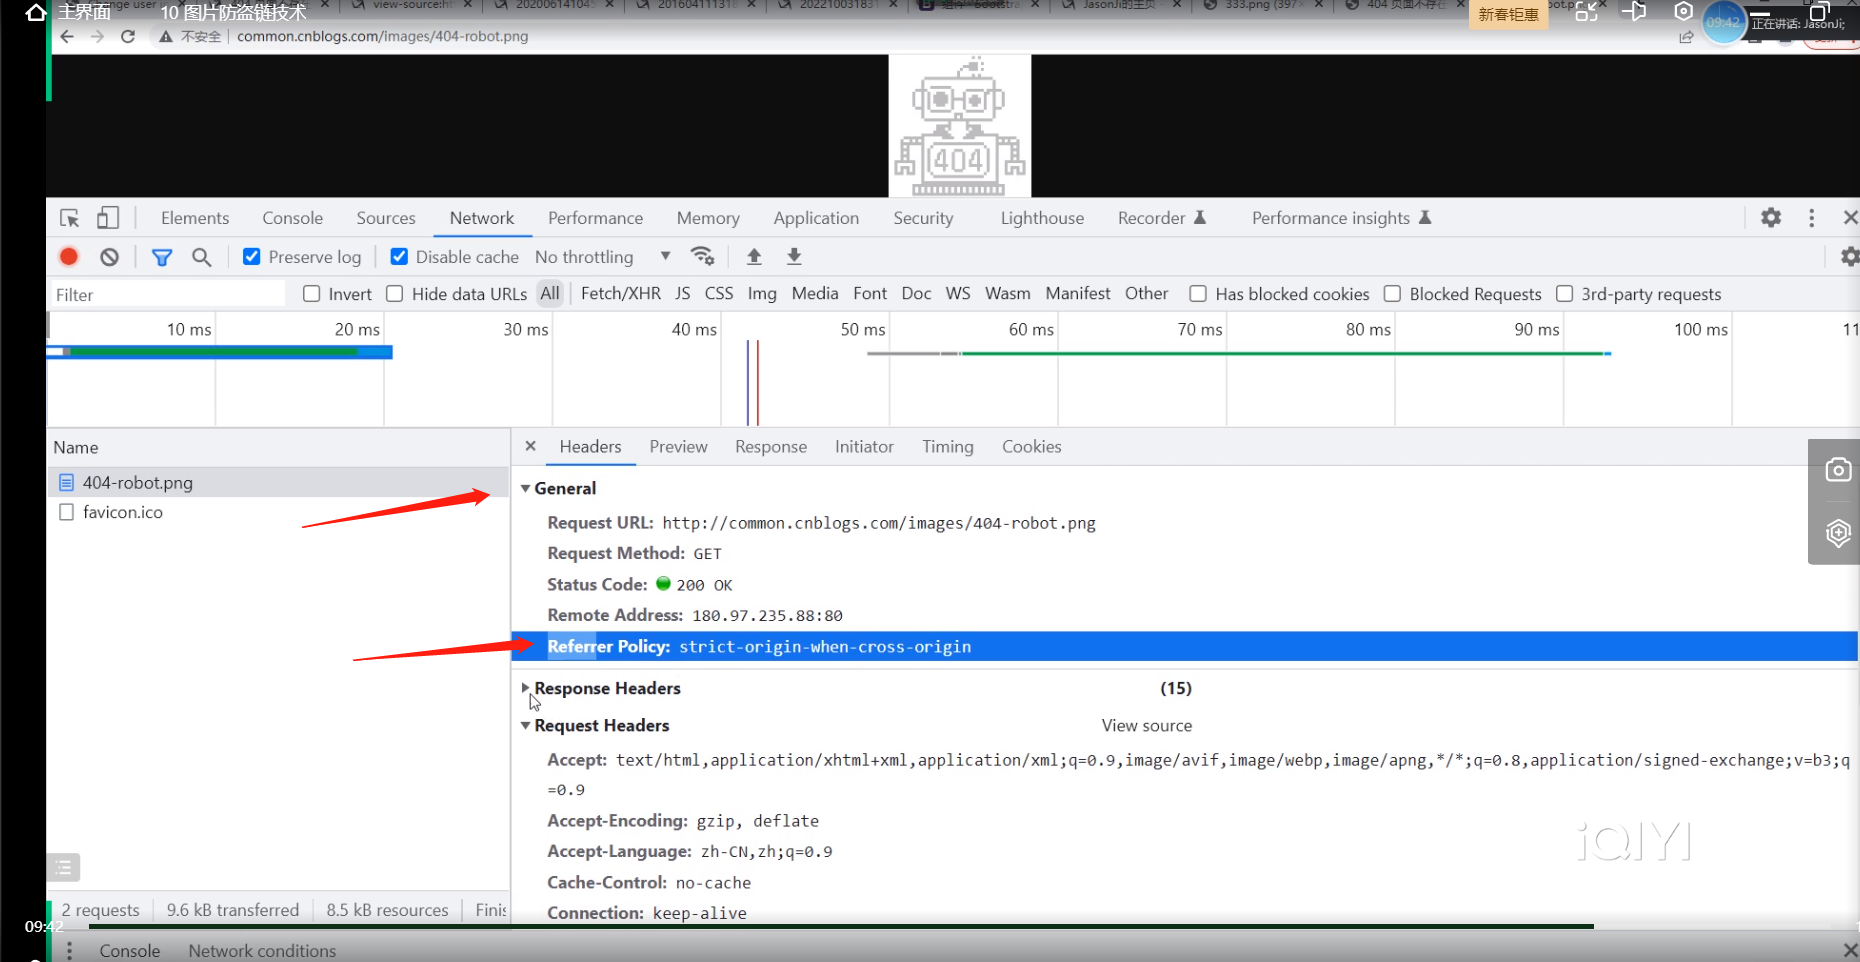
Task: Clear the network log
Action: [110, 257]
